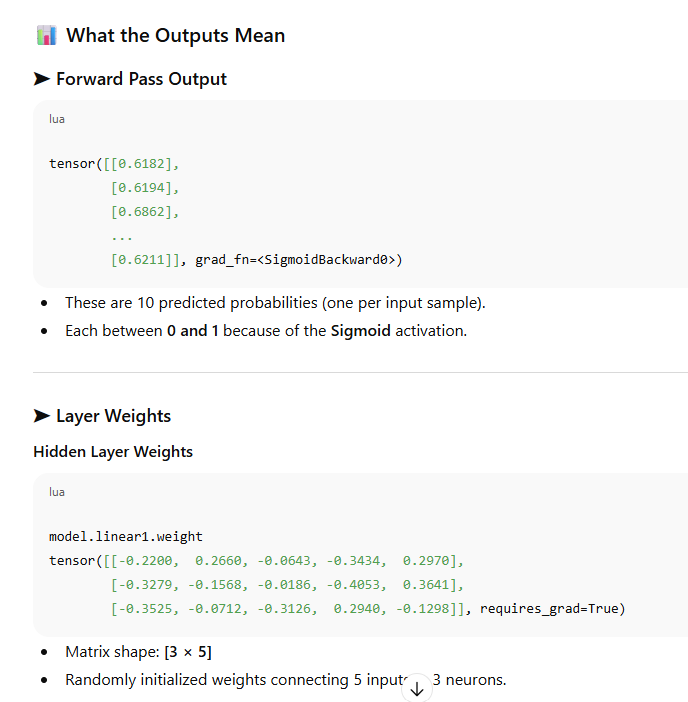Click the "Forward Pass Output" heading text
This screenshot has height=702, width=688.
(141, 79)
